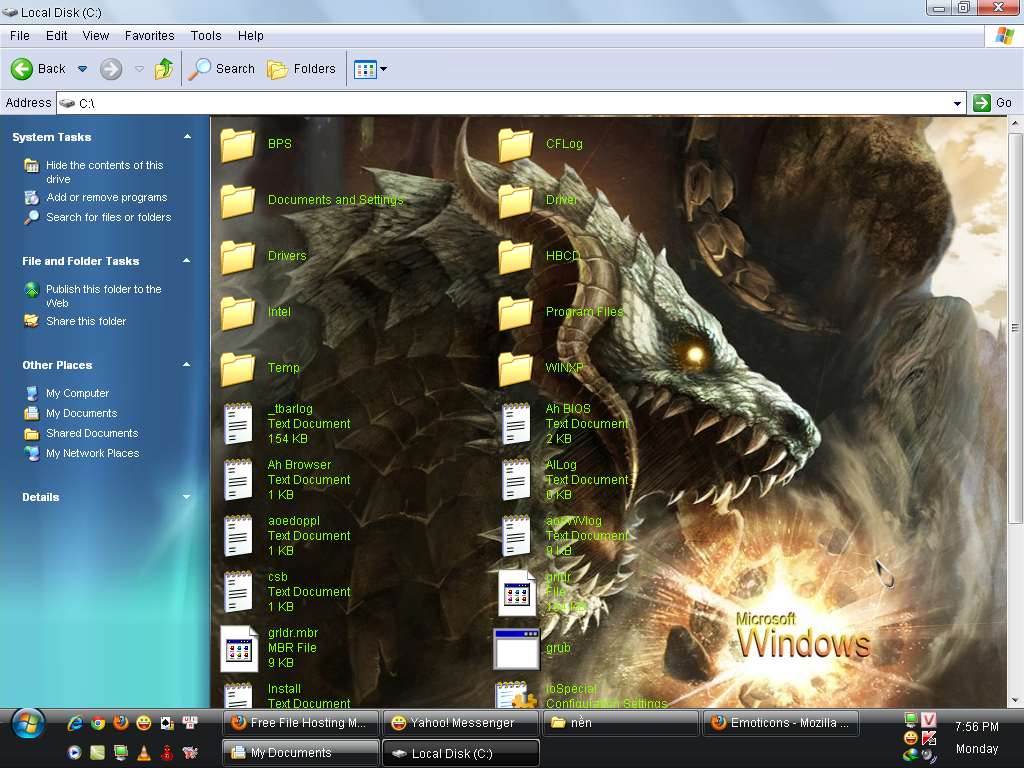Open the Views dropdown in toolbar
This screenshot has width=1024, height=768.
pyautogui.click(x=370, y=69)
